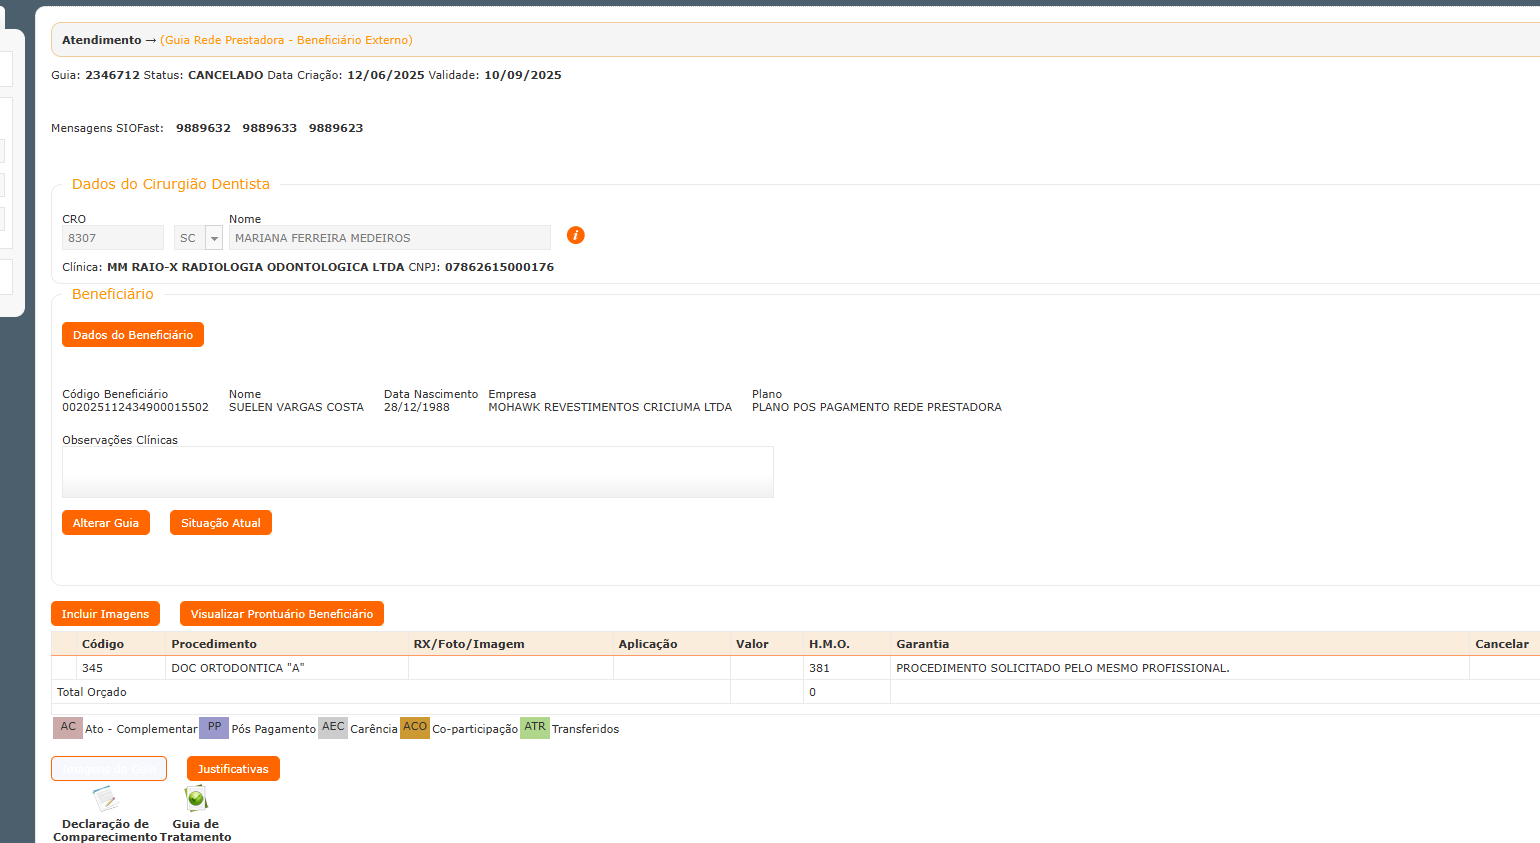Open the Justificativas button

pos(233,769)
